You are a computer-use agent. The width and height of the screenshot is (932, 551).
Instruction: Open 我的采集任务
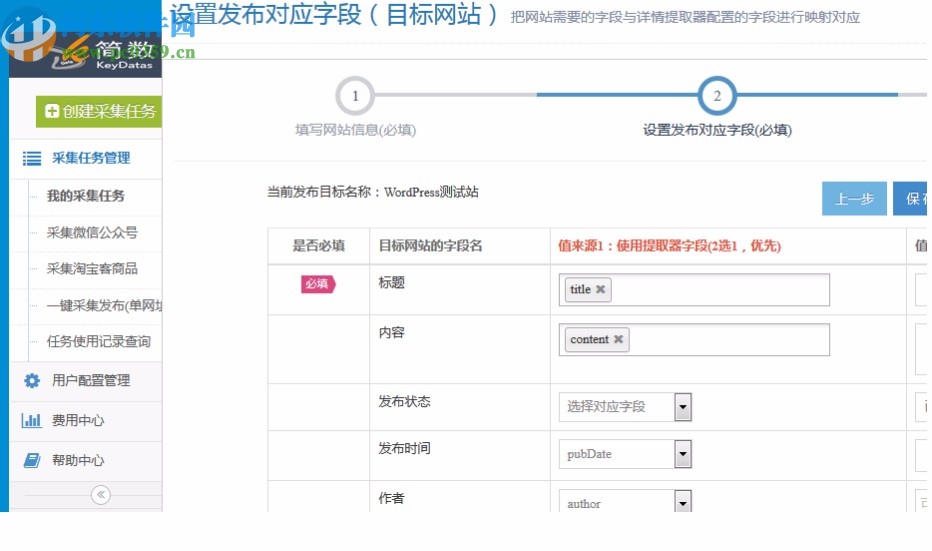(x=86, y=196)
